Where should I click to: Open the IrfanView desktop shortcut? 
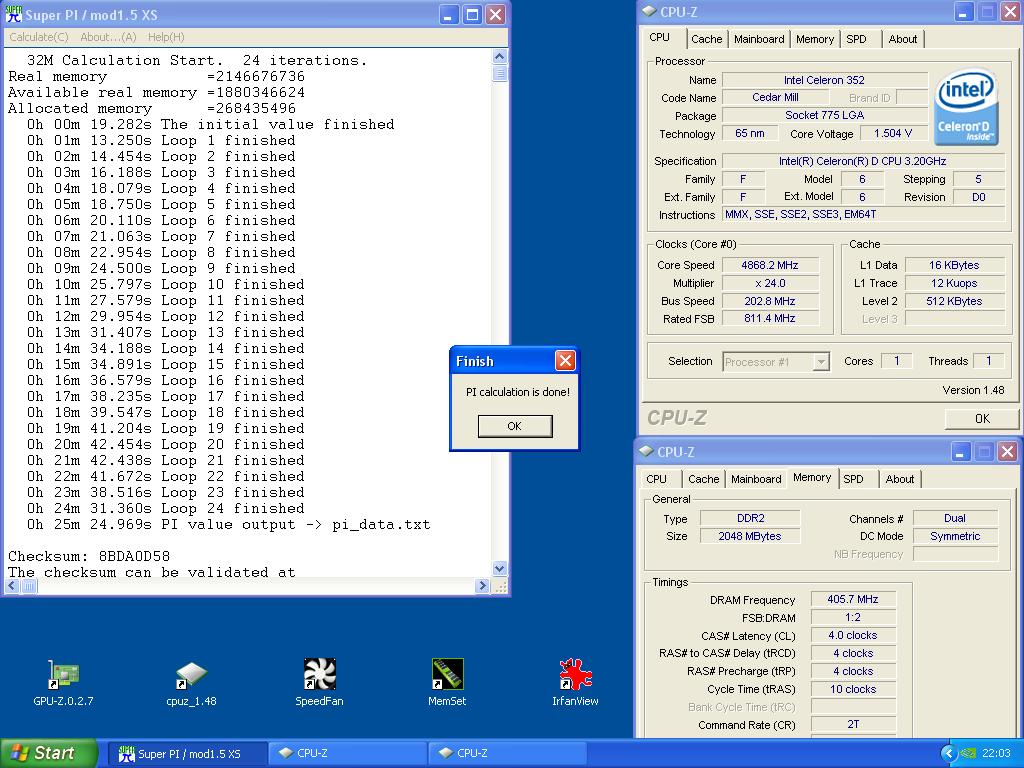(x=575, y=682)
